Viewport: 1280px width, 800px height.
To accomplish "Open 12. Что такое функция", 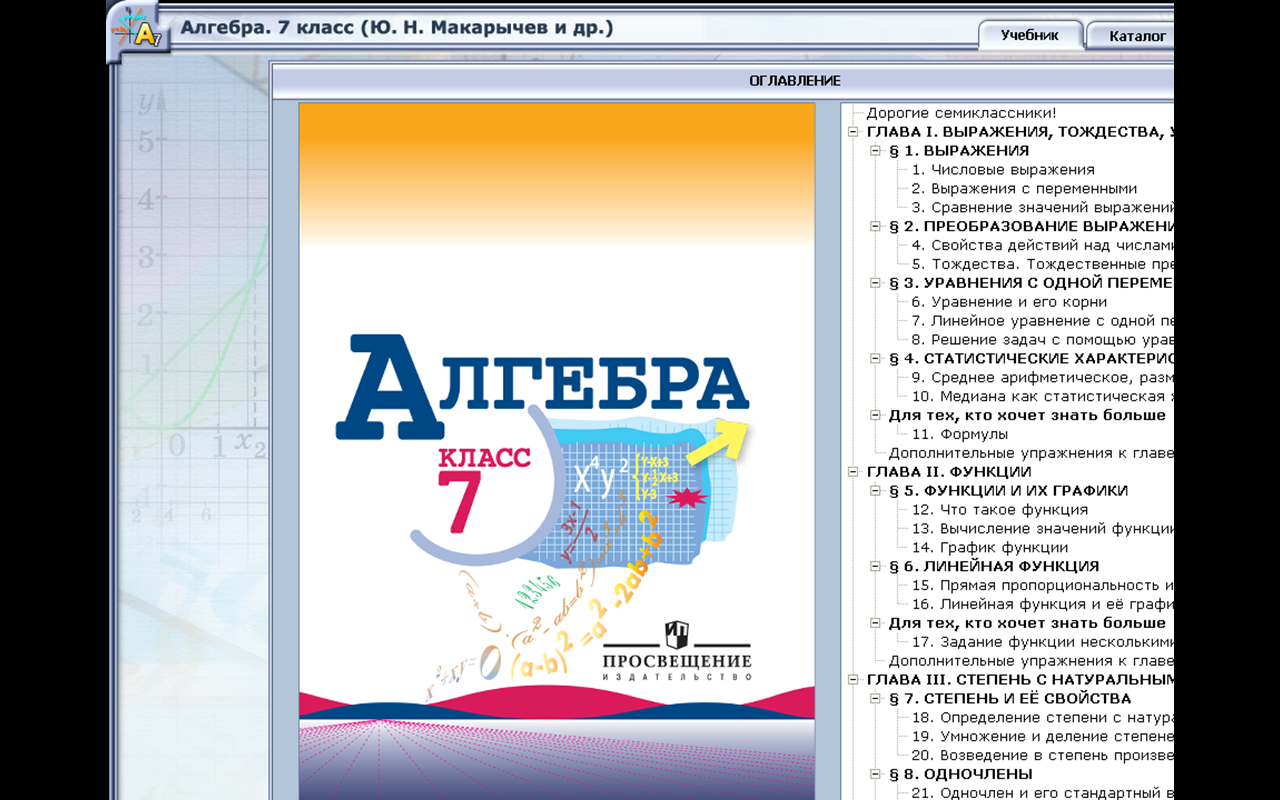I will point(1000,510).
